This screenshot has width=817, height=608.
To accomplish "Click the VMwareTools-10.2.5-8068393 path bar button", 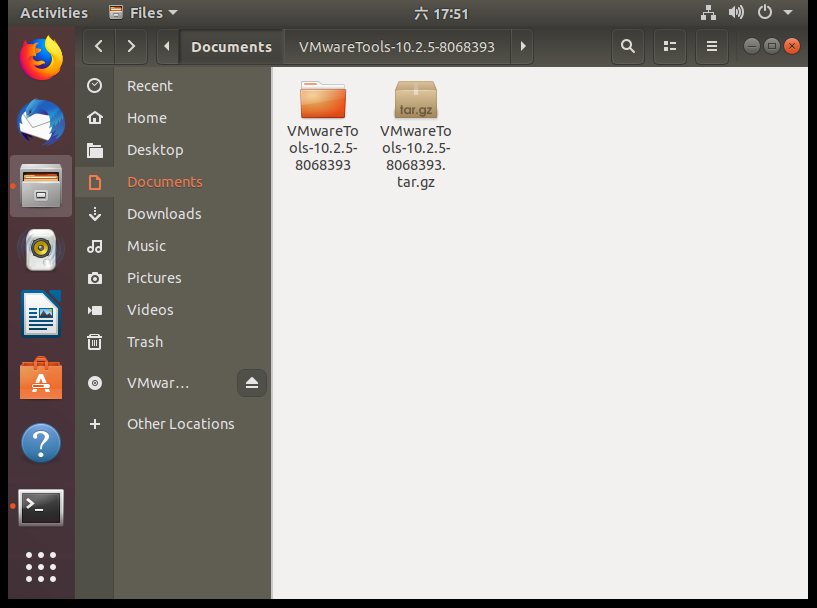I will pos(397,46).
